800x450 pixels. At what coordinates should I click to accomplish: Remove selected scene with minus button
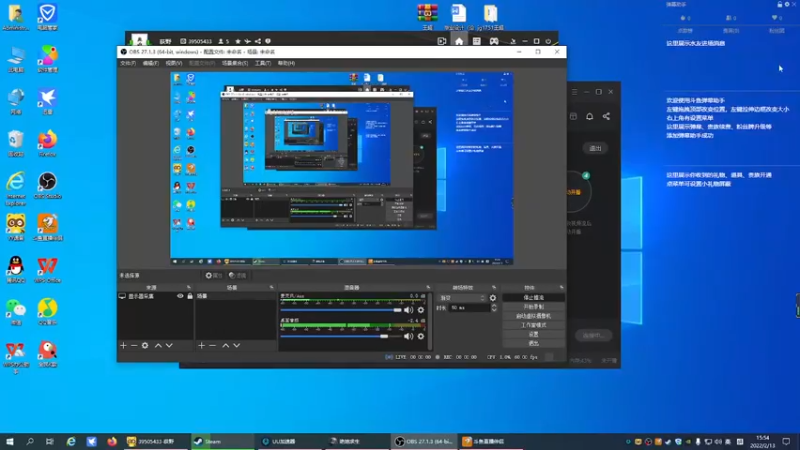[x=212, y=345]
